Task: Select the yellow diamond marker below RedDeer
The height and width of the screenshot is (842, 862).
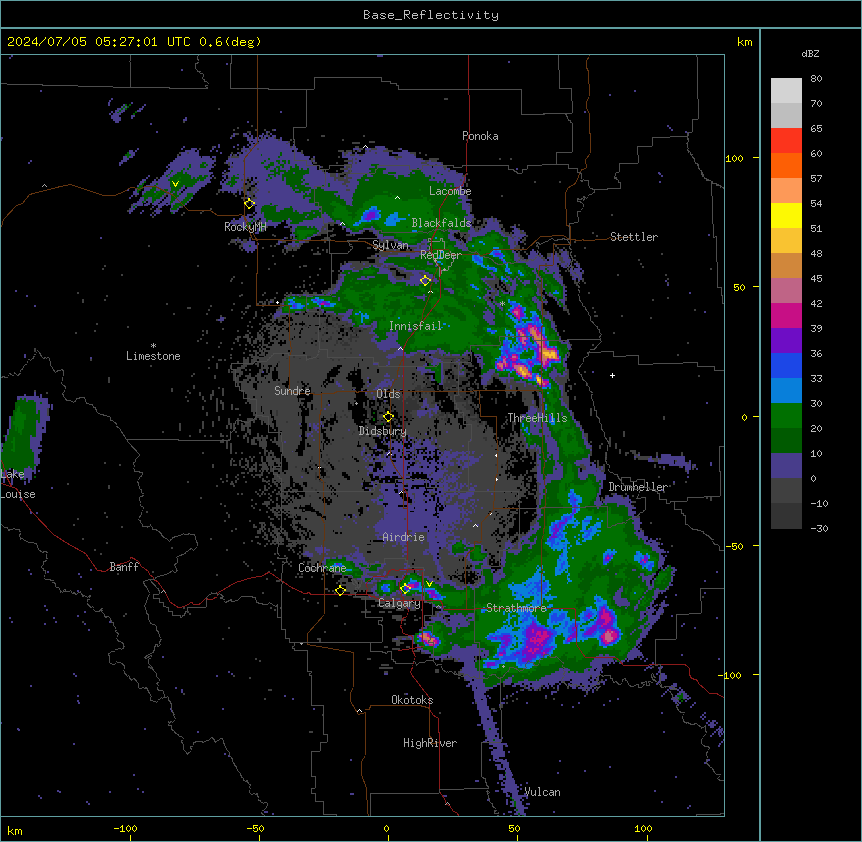Action: pyautogui.click(x=425, y=281)
